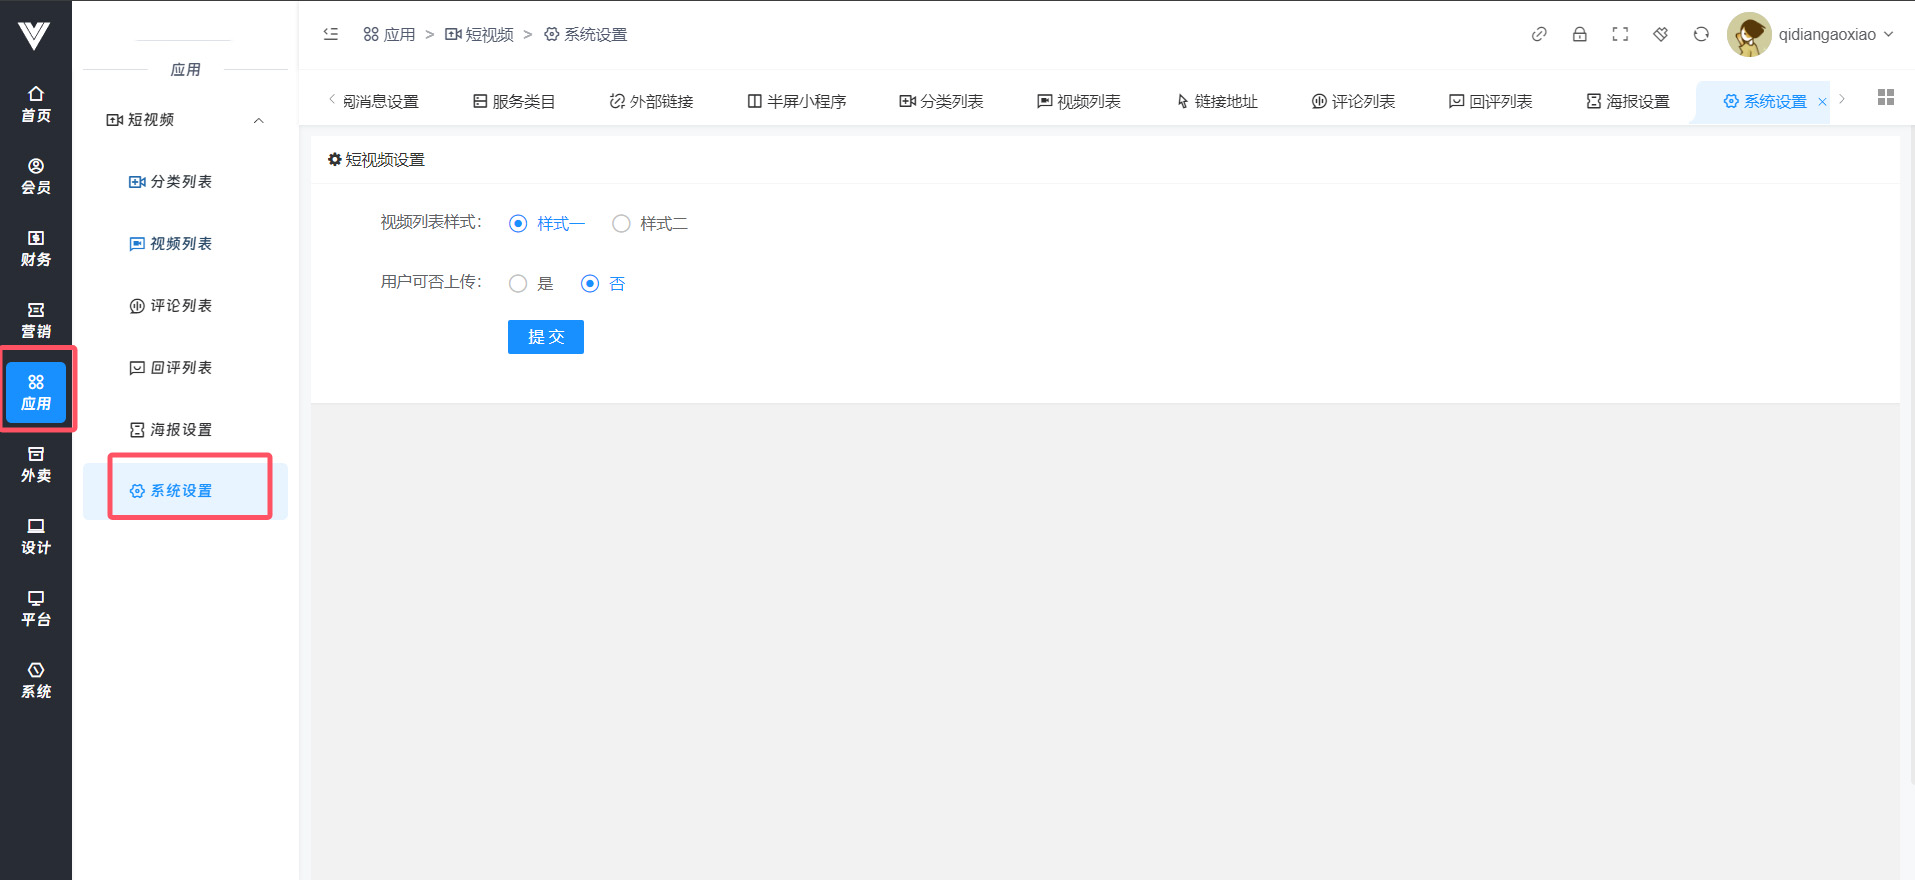
Task: Select 样式一 radio option
Action: [x=518, y=224]
